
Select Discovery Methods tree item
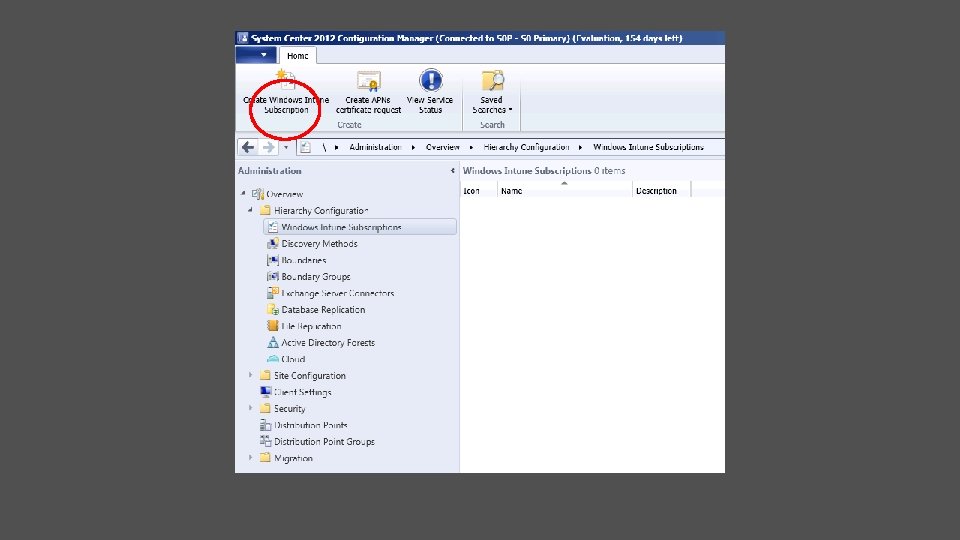[319, 244]
